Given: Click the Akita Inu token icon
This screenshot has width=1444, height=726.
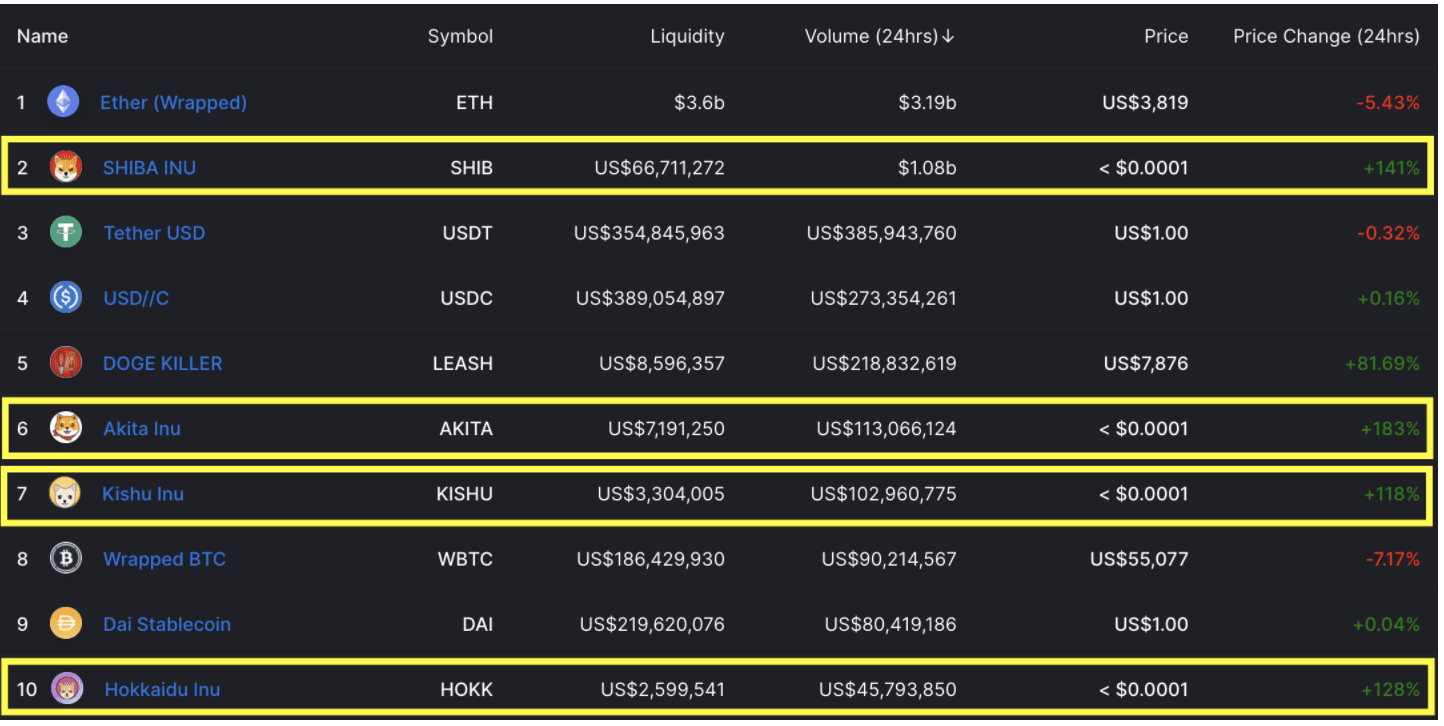Looking at the screenshot, I should click(66, 428).
